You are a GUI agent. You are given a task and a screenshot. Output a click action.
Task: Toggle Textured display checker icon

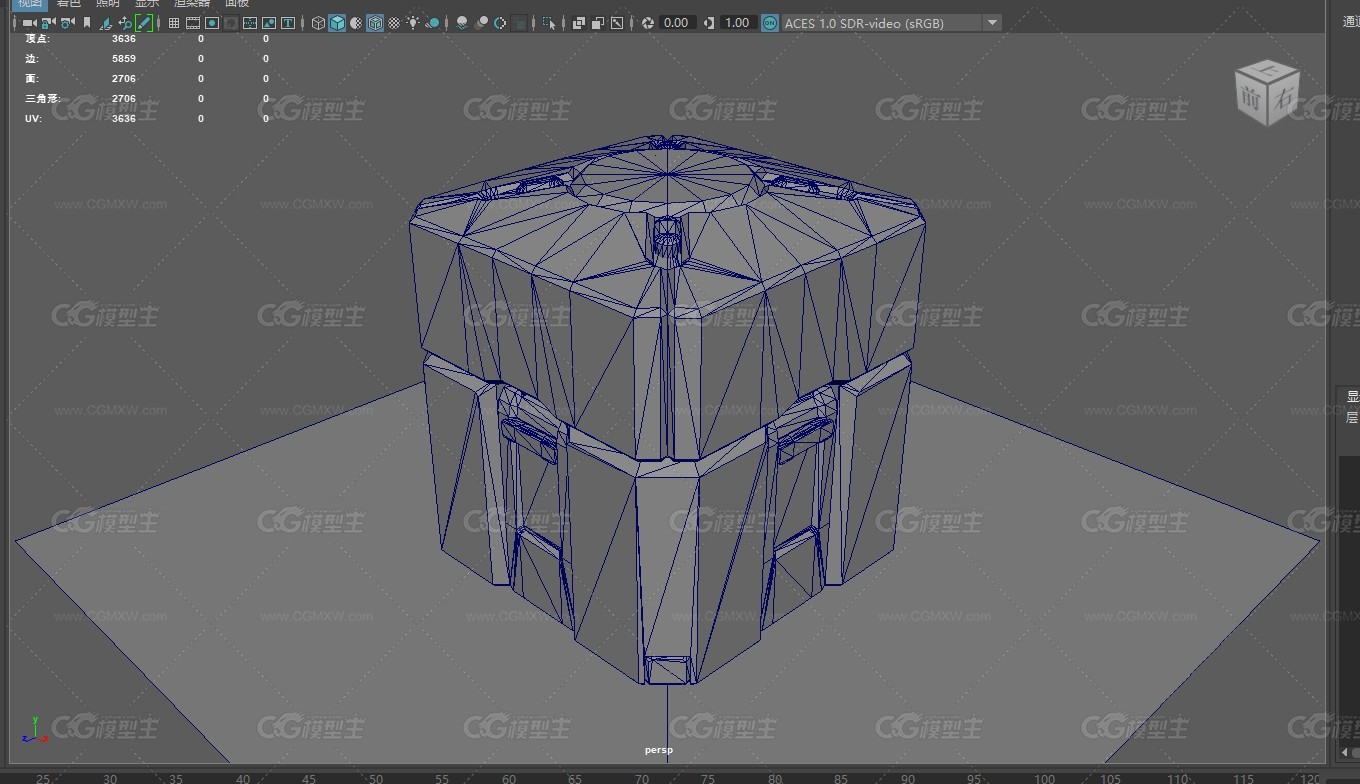click(394, 23)
